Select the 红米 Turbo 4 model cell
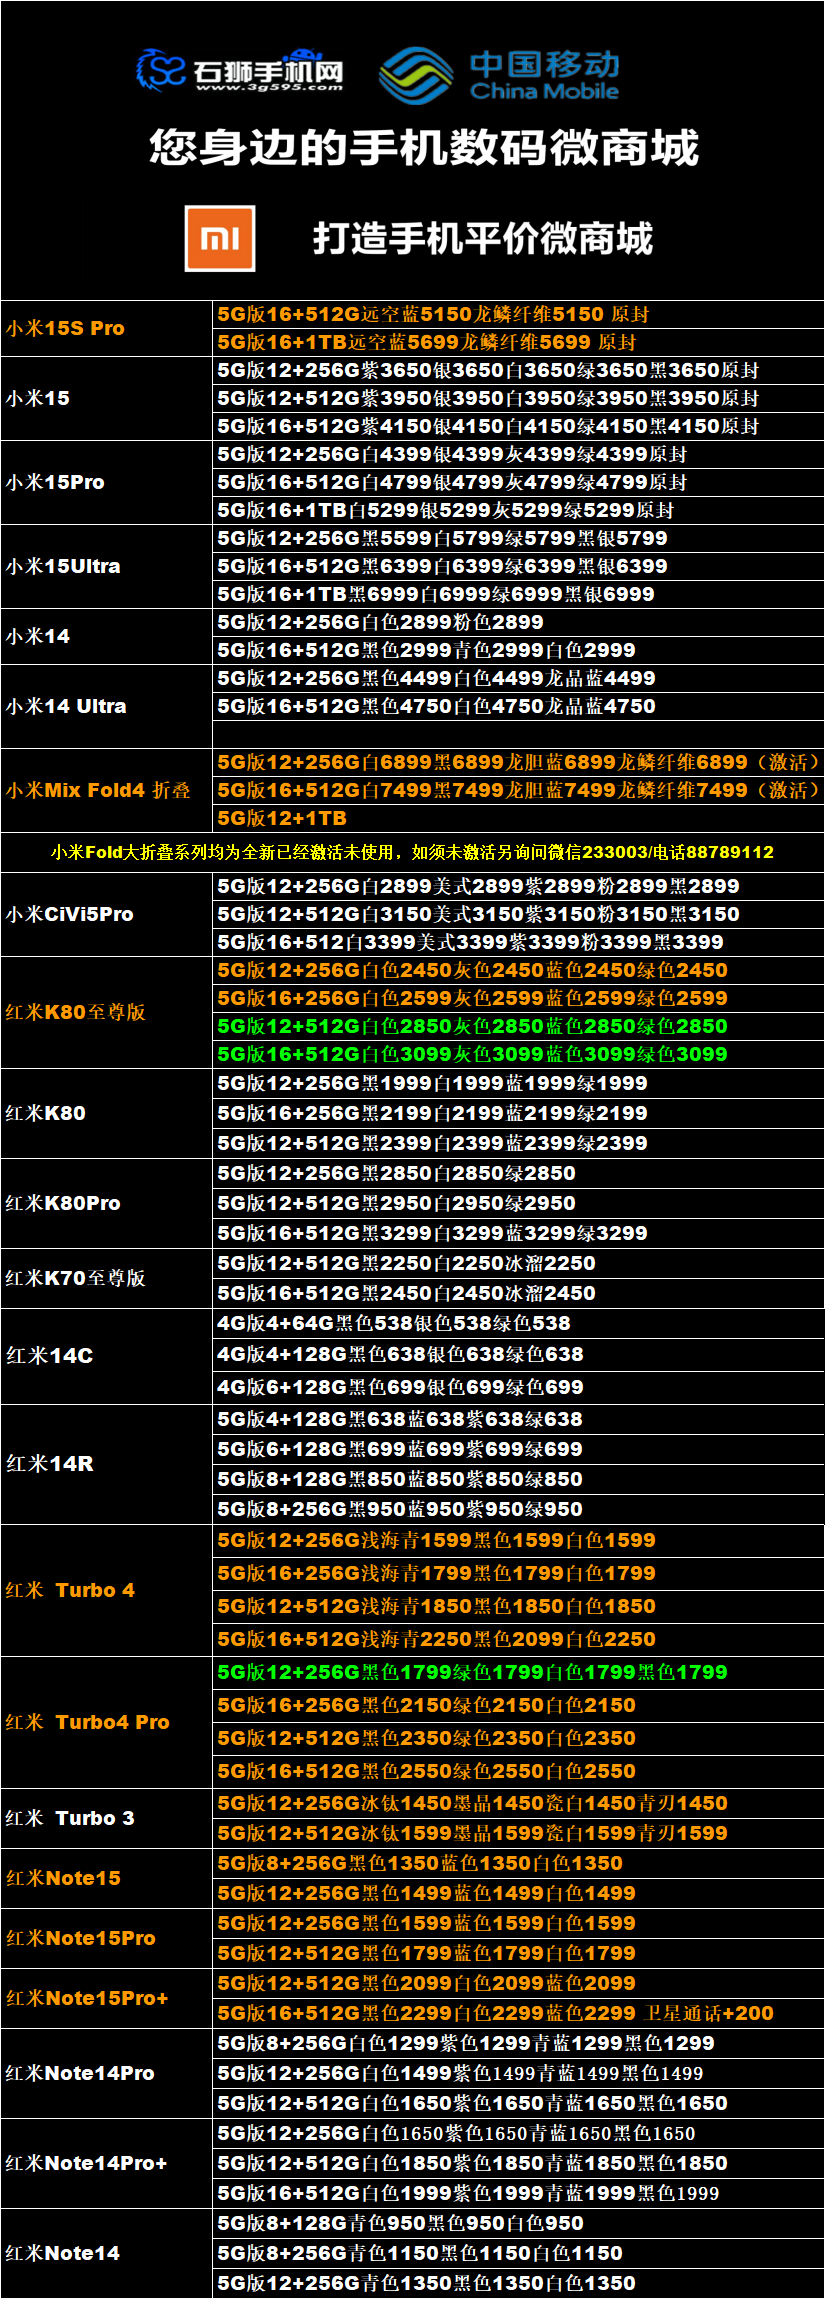Screen dimensions: 825x2299 [x=106, y=1590]
